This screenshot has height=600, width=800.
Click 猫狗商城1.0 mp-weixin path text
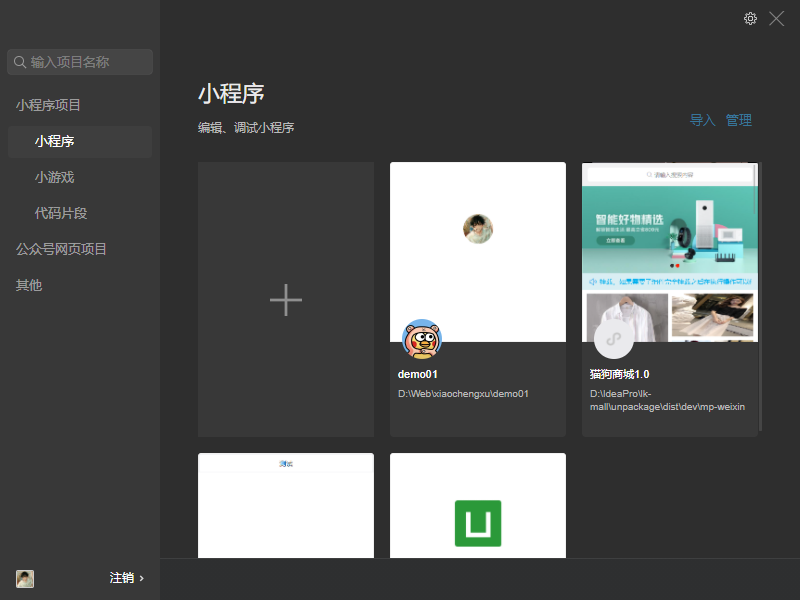(x=667, y=401)
